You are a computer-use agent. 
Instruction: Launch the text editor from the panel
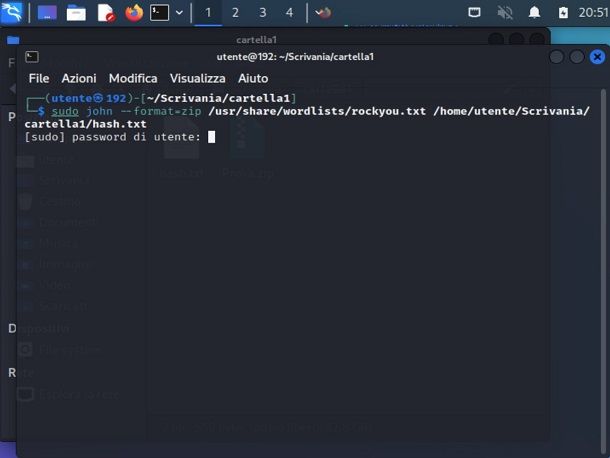pos(105,13)
